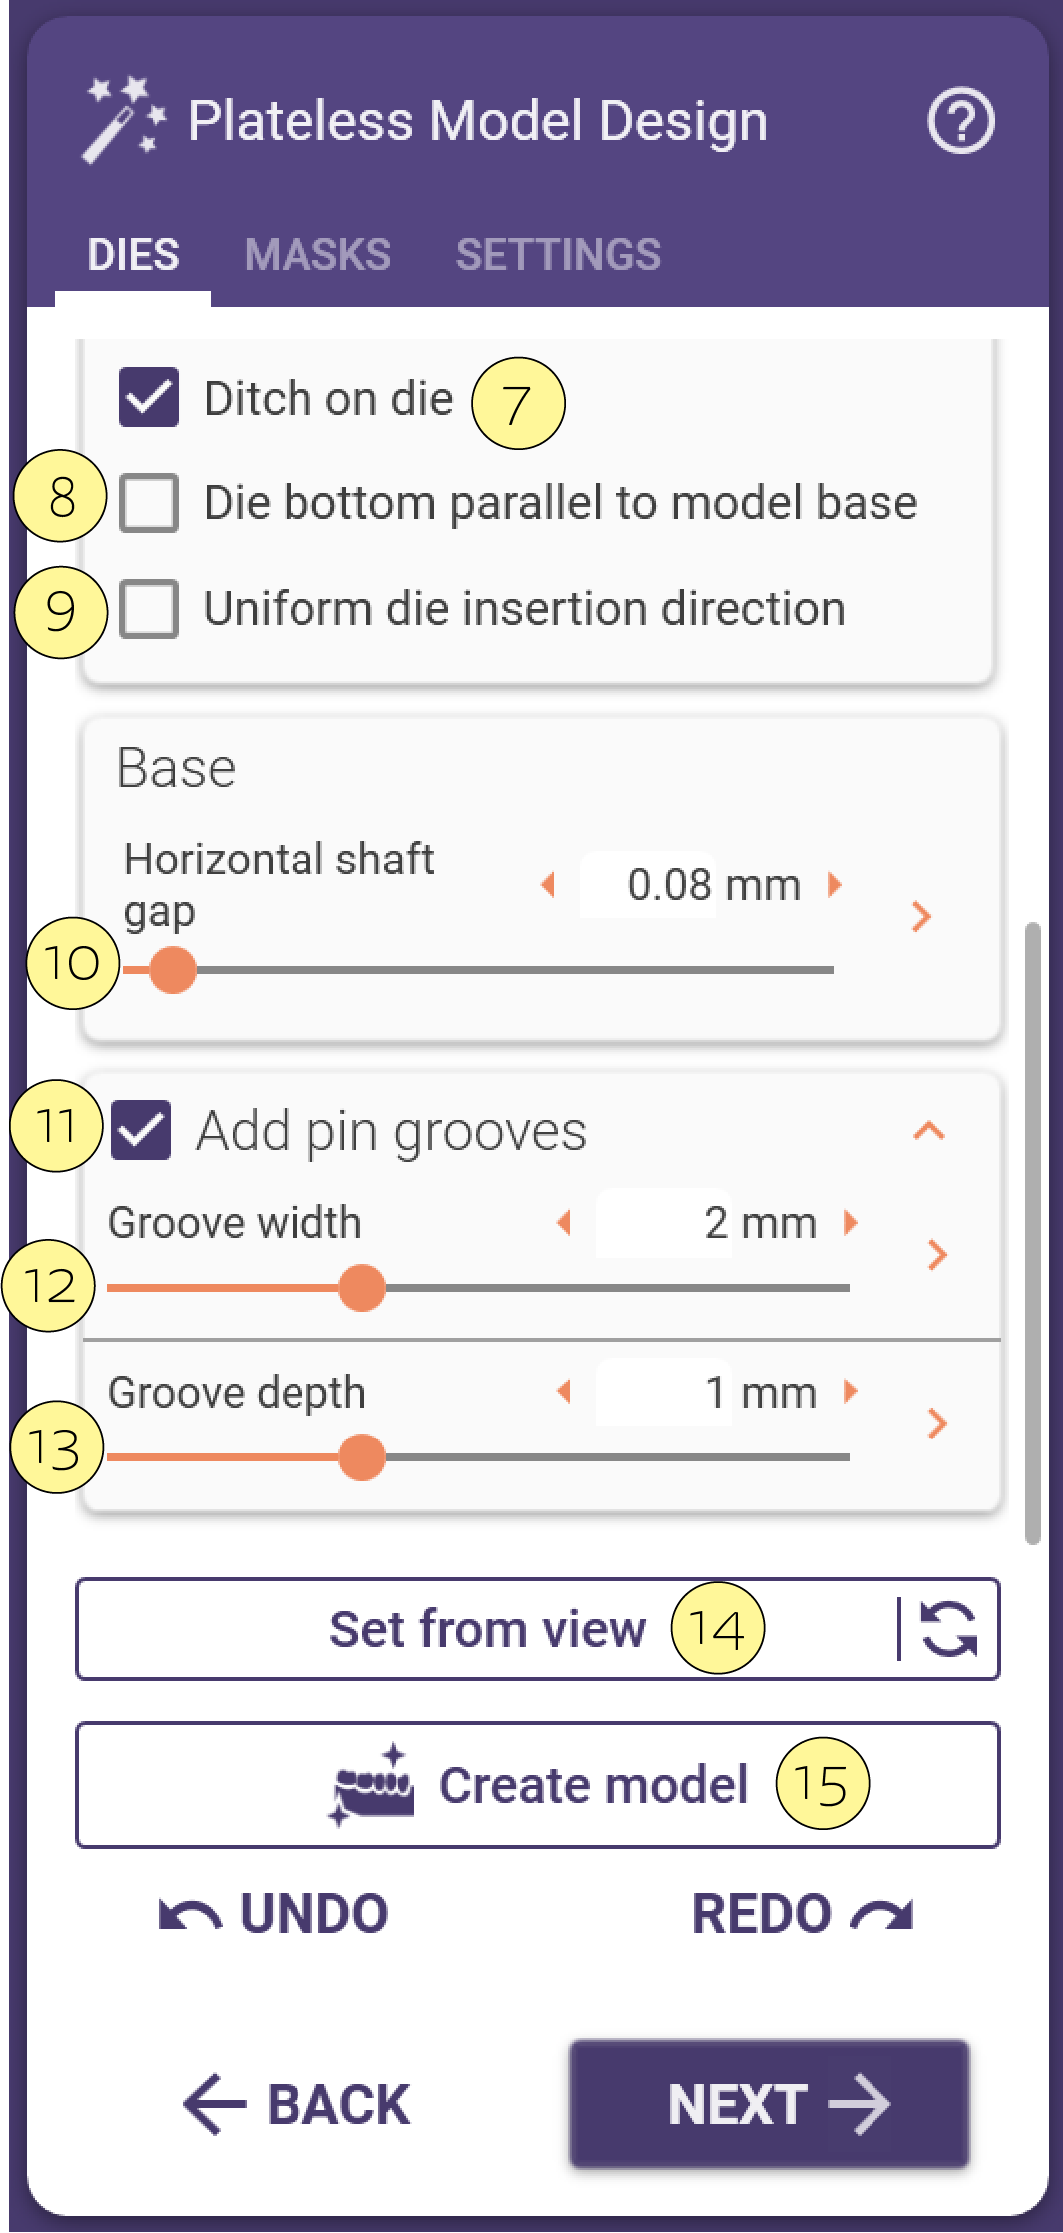Screen dimensions: 1063x2233
Task: Expand Horizontal shaft gap options chevron
Action: tap(922, 916)
